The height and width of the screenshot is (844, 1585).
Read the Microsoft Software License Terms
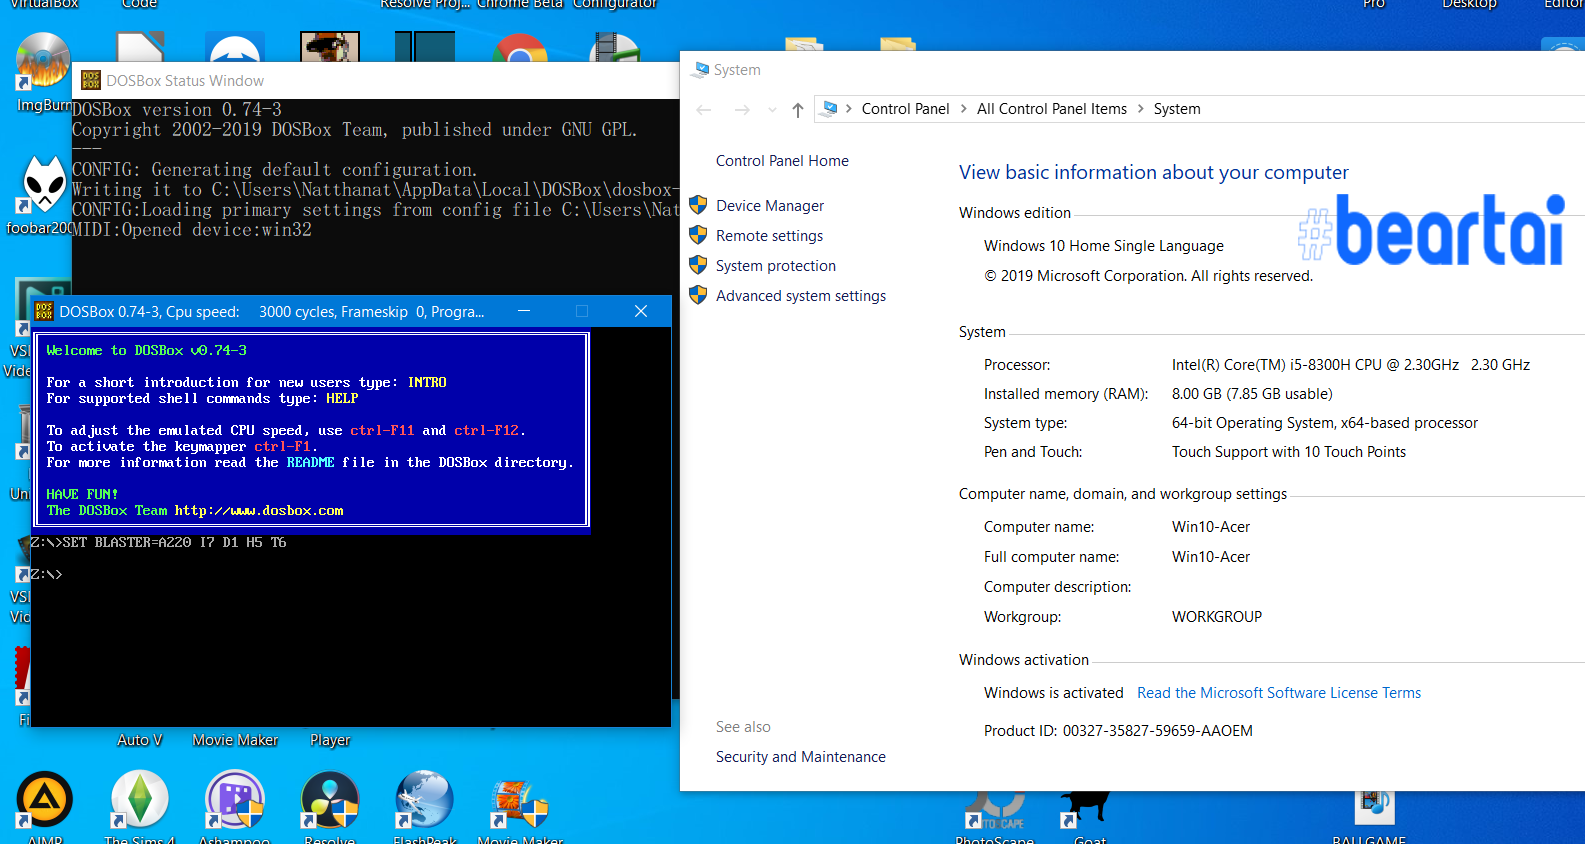point(1279,693)
